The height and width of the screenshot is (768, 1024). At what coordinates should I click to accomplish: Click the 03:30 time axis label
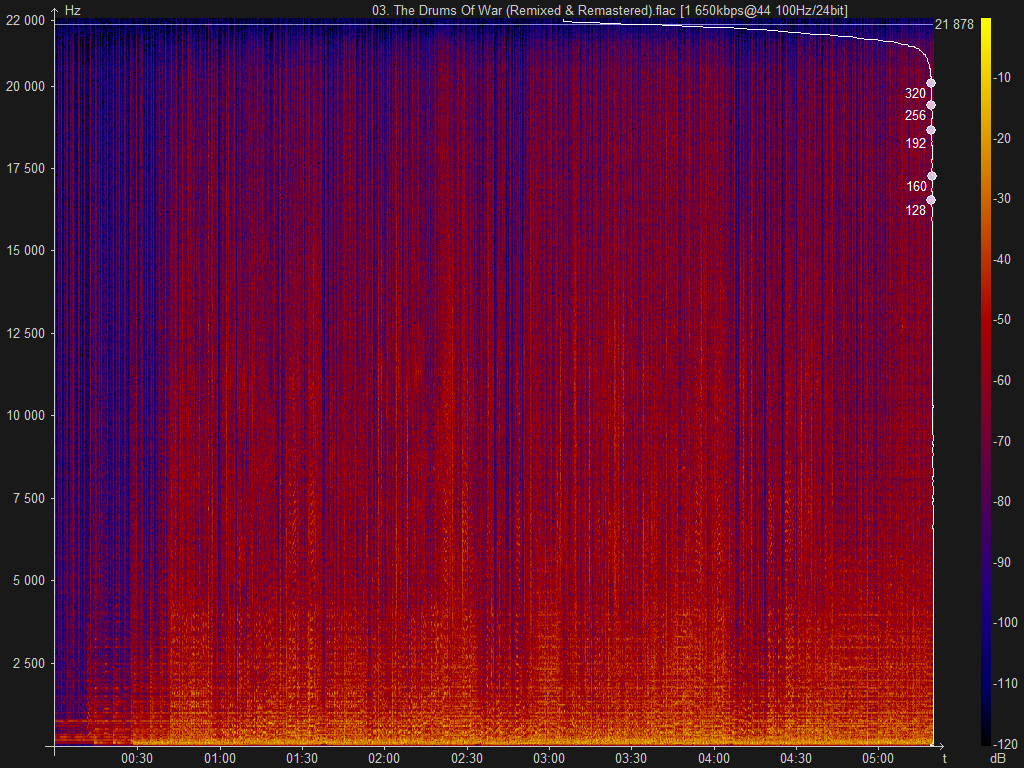(x=631, y=758)
